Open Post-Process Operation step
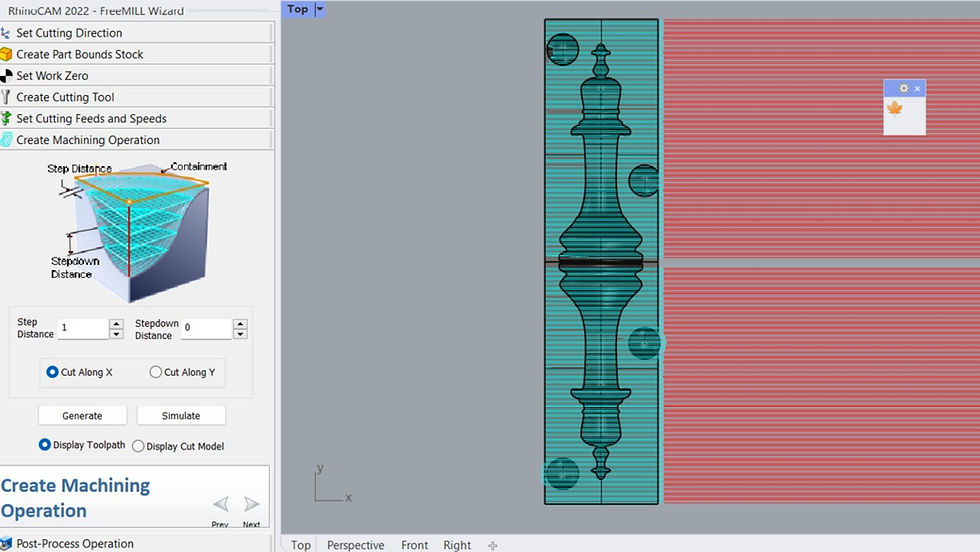Image resolution: width=980 pixels, height=552 pixels. (136, 543)
